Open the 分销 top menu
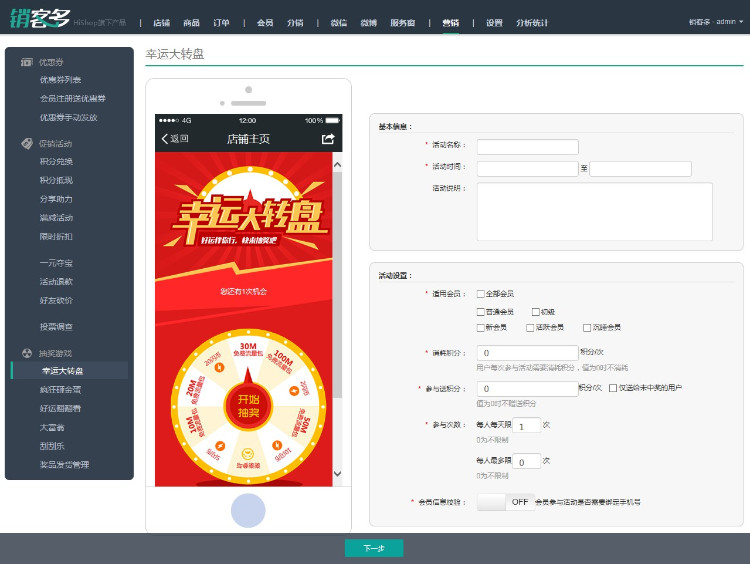This screenshot has width=750, height=564. (x=295, y=22)
